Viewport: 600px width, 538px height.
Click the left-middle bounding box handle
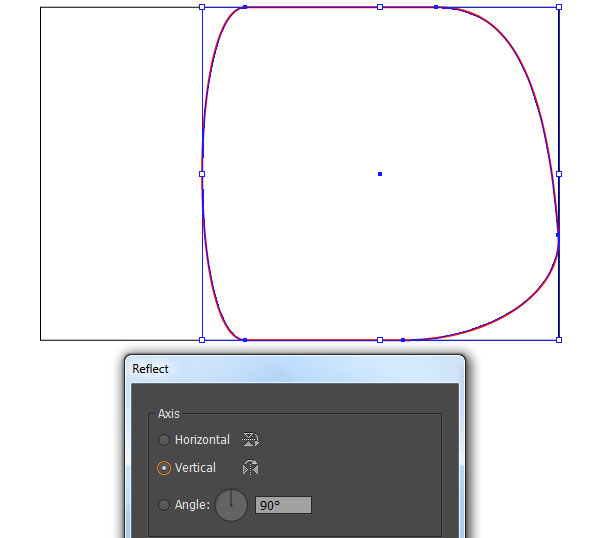click(x=202, y=174)
